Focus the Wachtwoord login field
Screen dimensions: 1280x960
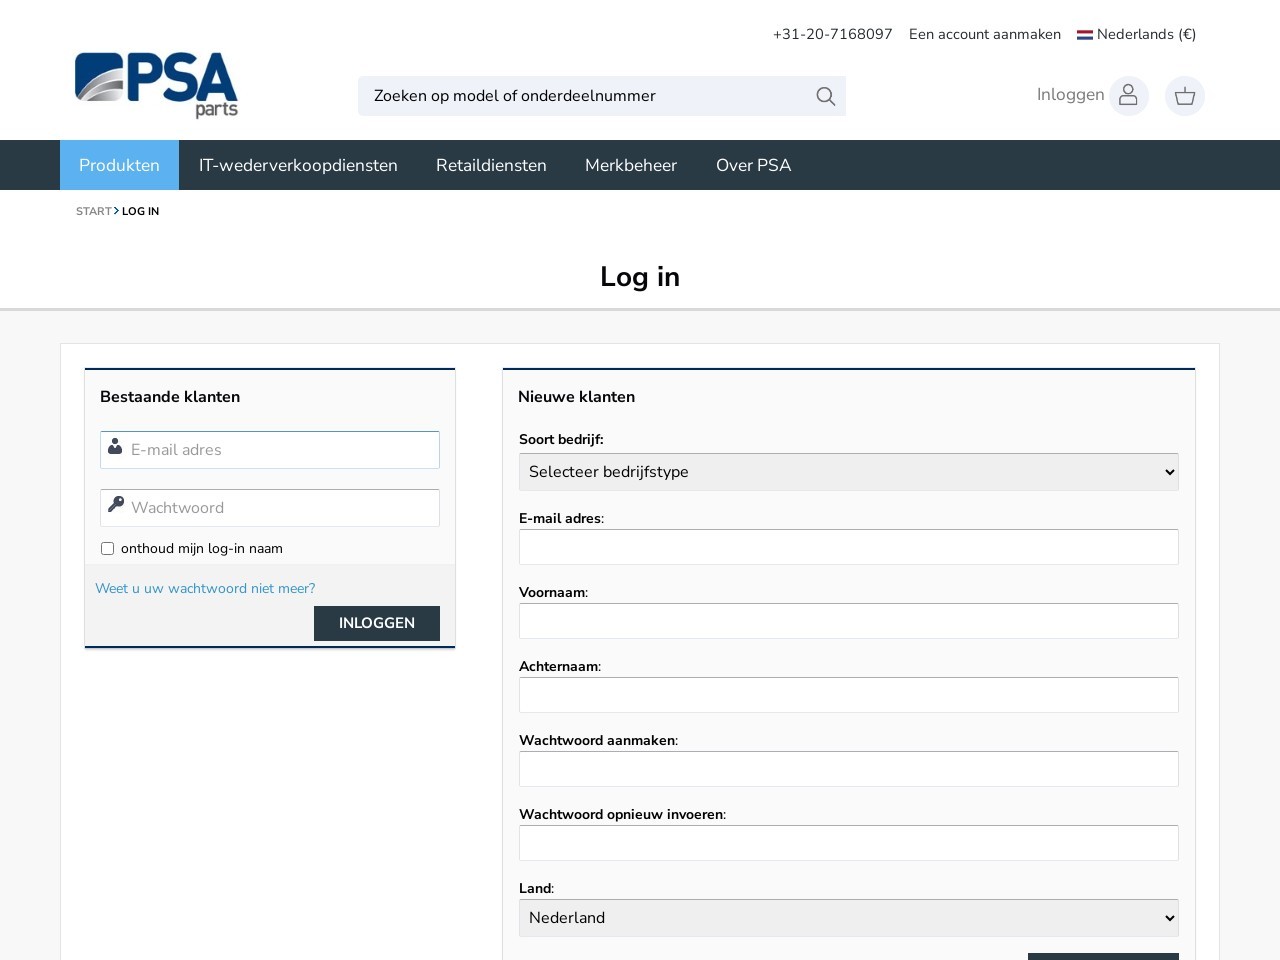coord(270,508)
